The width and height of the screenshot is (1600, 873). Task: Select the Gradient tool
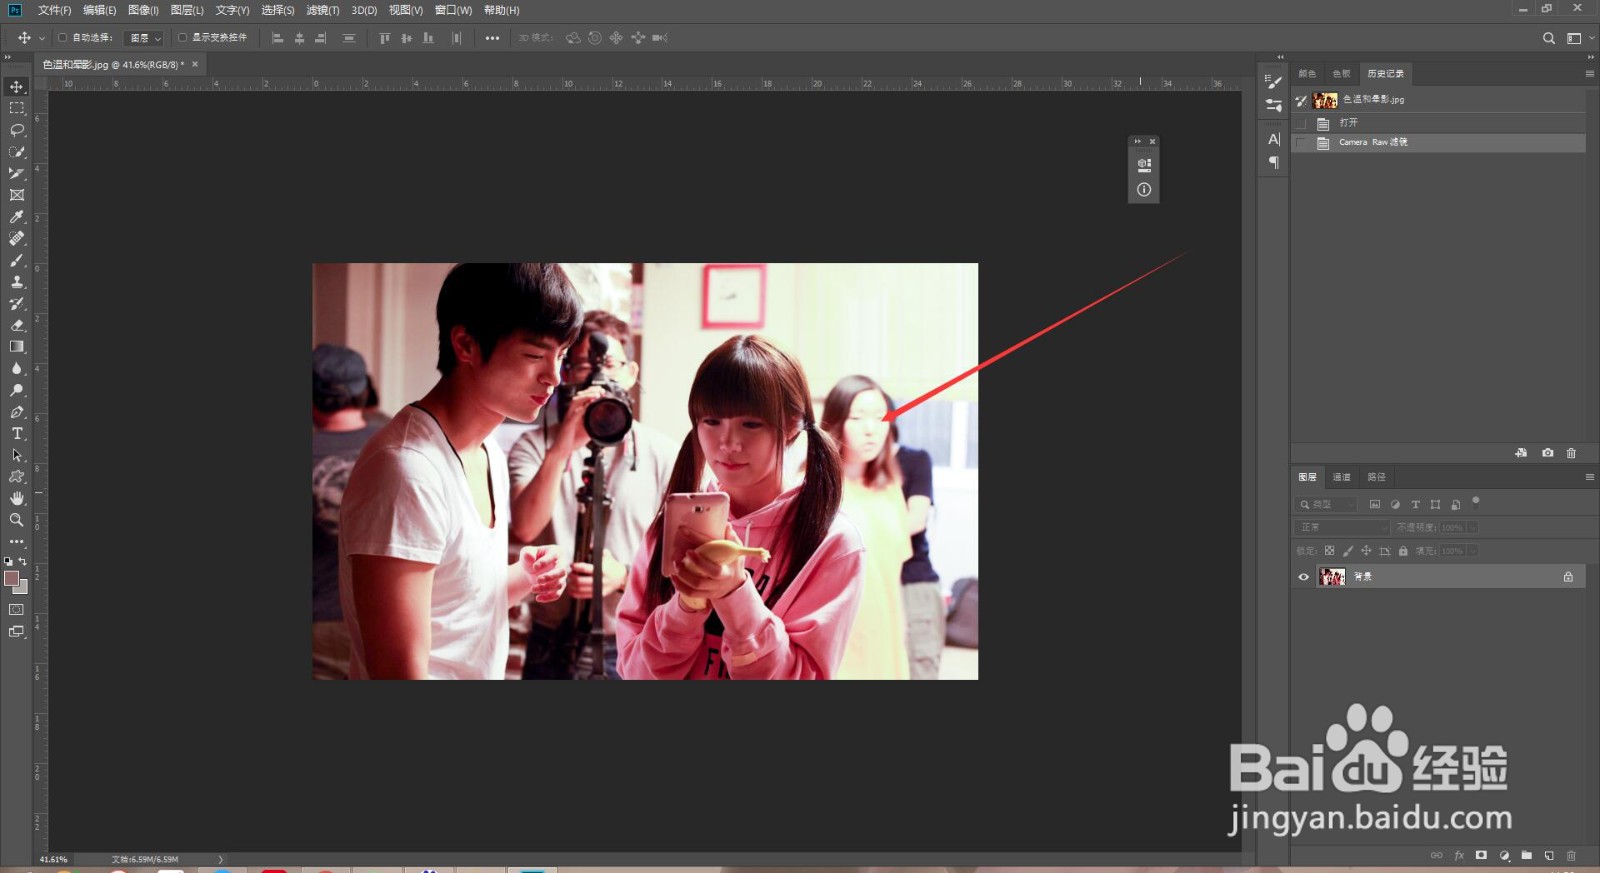point(17,347)
